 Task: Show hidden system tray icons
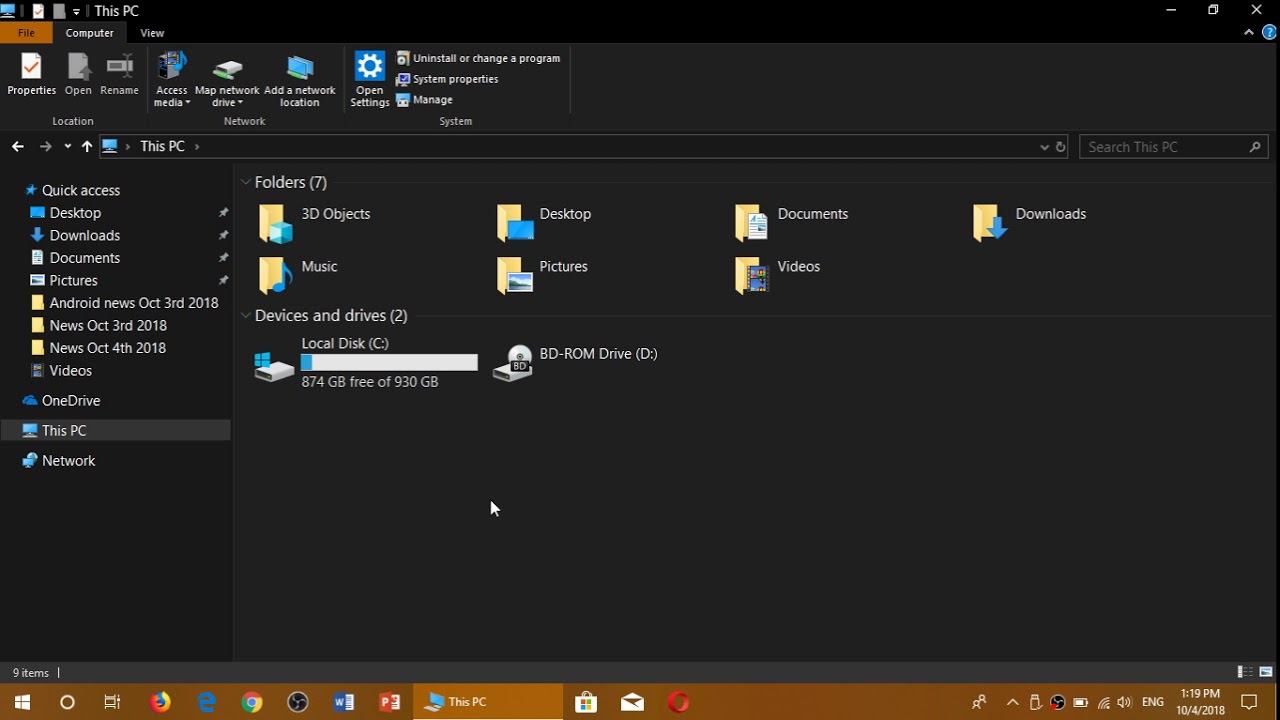[1012, 702]
